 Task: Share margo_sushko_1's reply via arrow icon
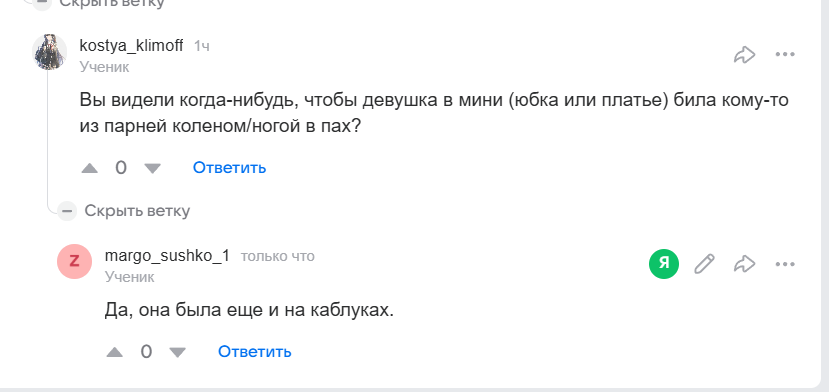[744, 263]
